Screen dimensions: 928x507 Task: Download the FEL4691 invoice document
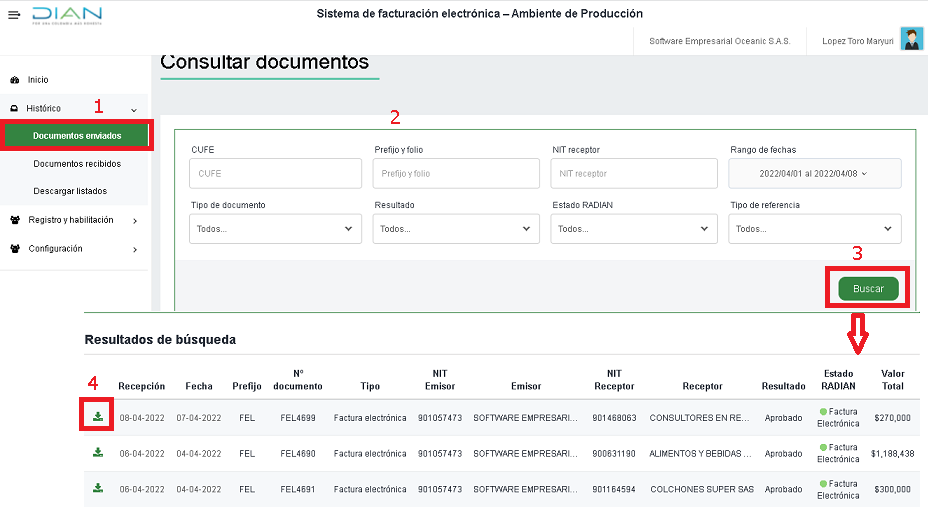pos(98,488)
